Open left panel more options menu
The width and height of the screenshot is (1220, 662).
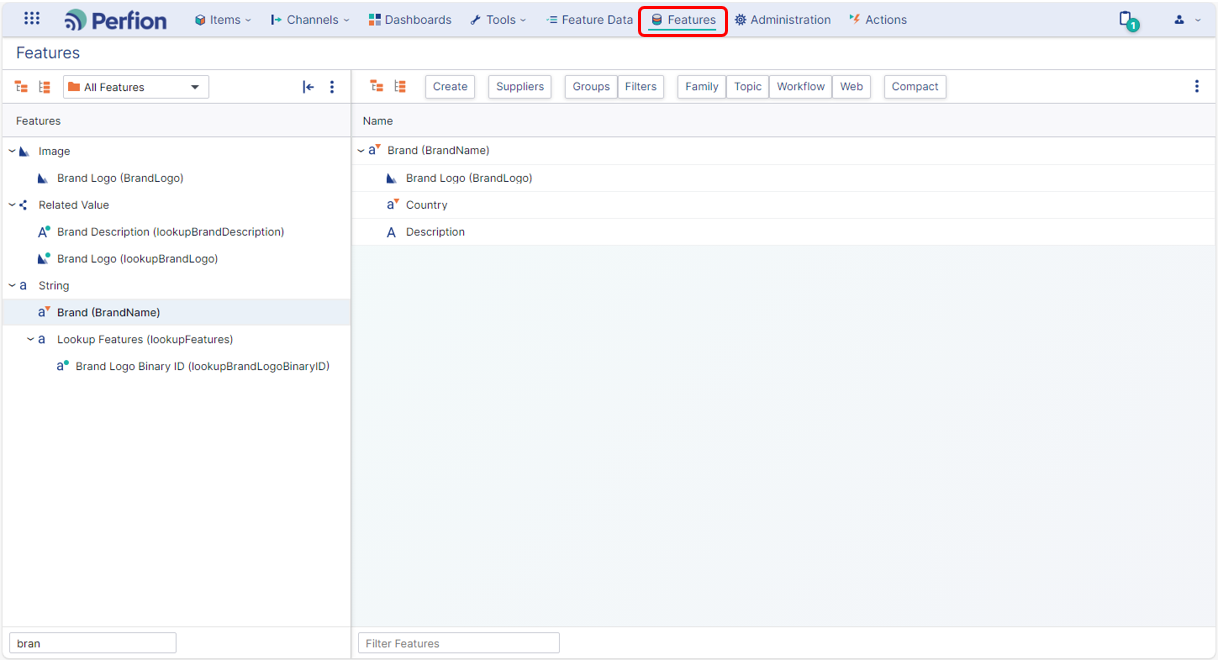(x=332, y=87)
